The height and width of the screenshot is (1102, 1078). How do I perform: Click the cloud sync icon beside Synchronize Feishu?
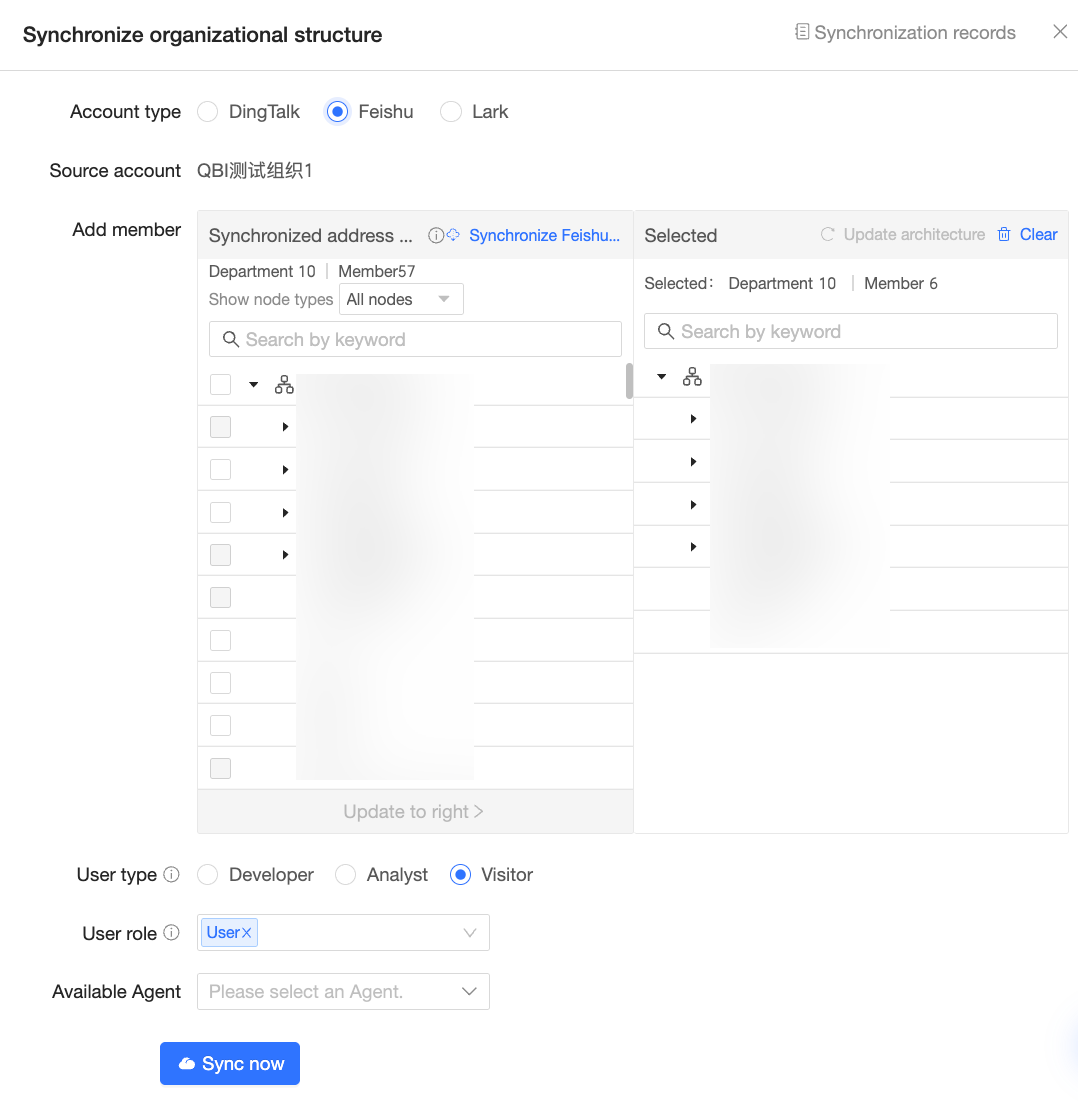(x=453, y=235)
